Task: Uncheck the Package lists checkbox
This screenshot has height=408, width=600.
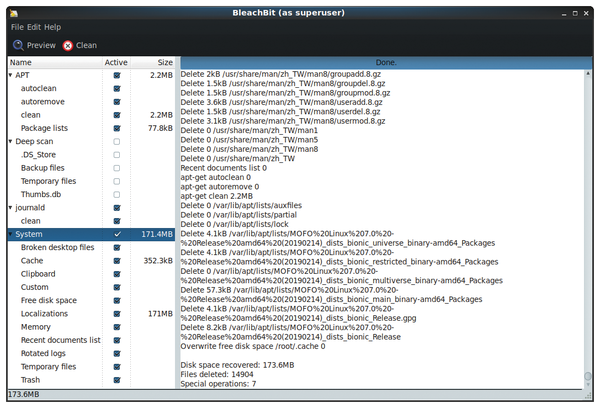Action: click(117, 128)
